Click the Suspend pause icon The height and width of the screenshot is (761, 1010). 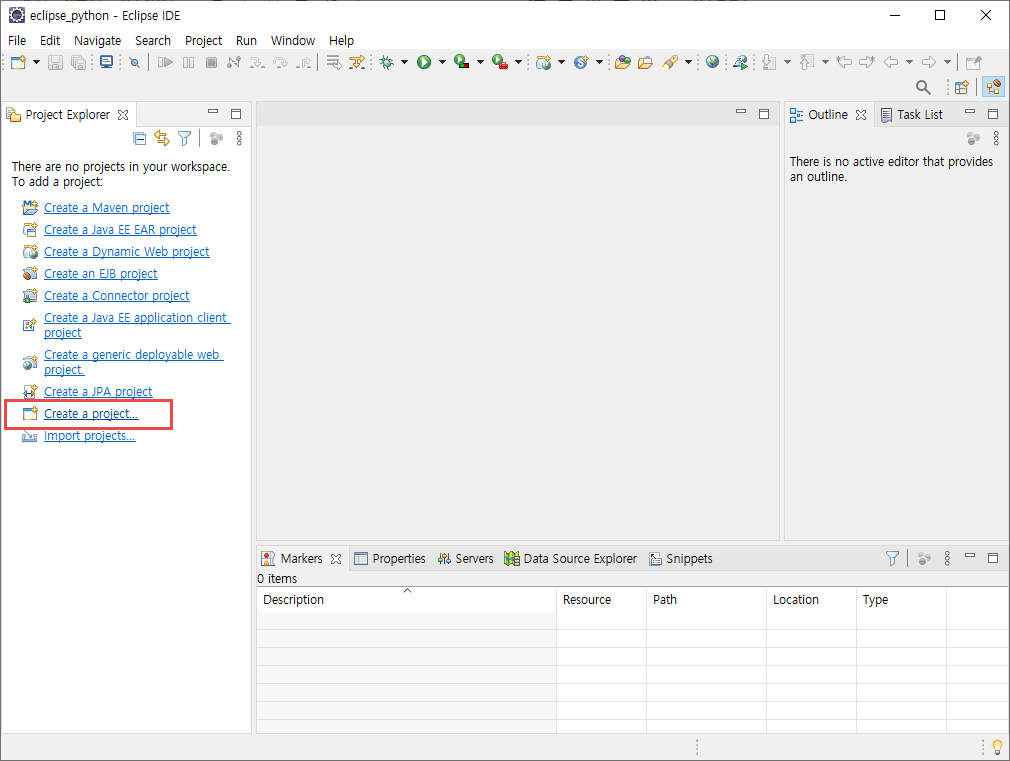188,63
